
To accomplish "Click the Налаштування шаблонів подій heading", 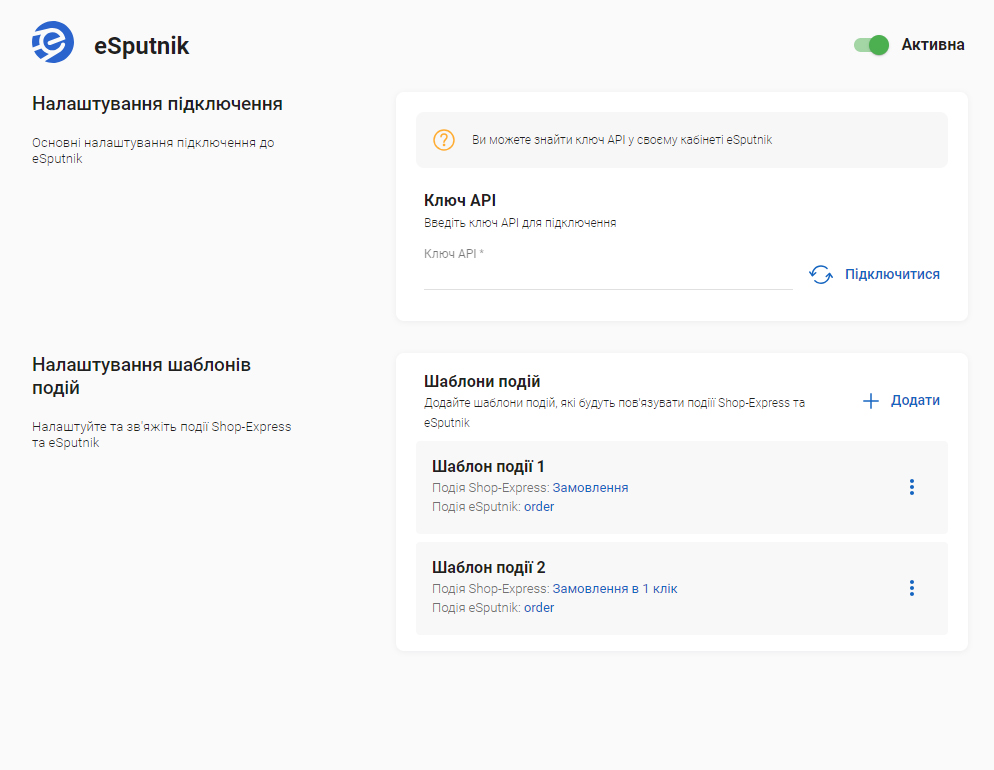I will [x=141, y=376].
